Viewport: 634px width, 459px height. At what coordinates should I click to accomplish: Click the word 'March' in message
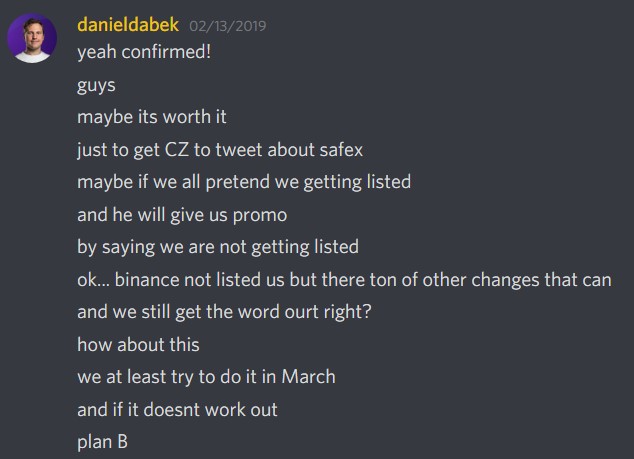click(x=309, y=377)
